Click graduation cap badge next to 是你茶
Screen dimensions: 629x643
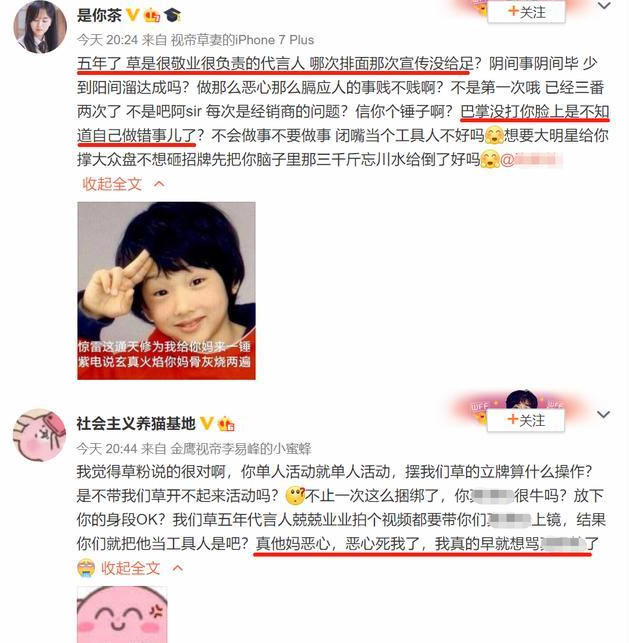point(172,16)
